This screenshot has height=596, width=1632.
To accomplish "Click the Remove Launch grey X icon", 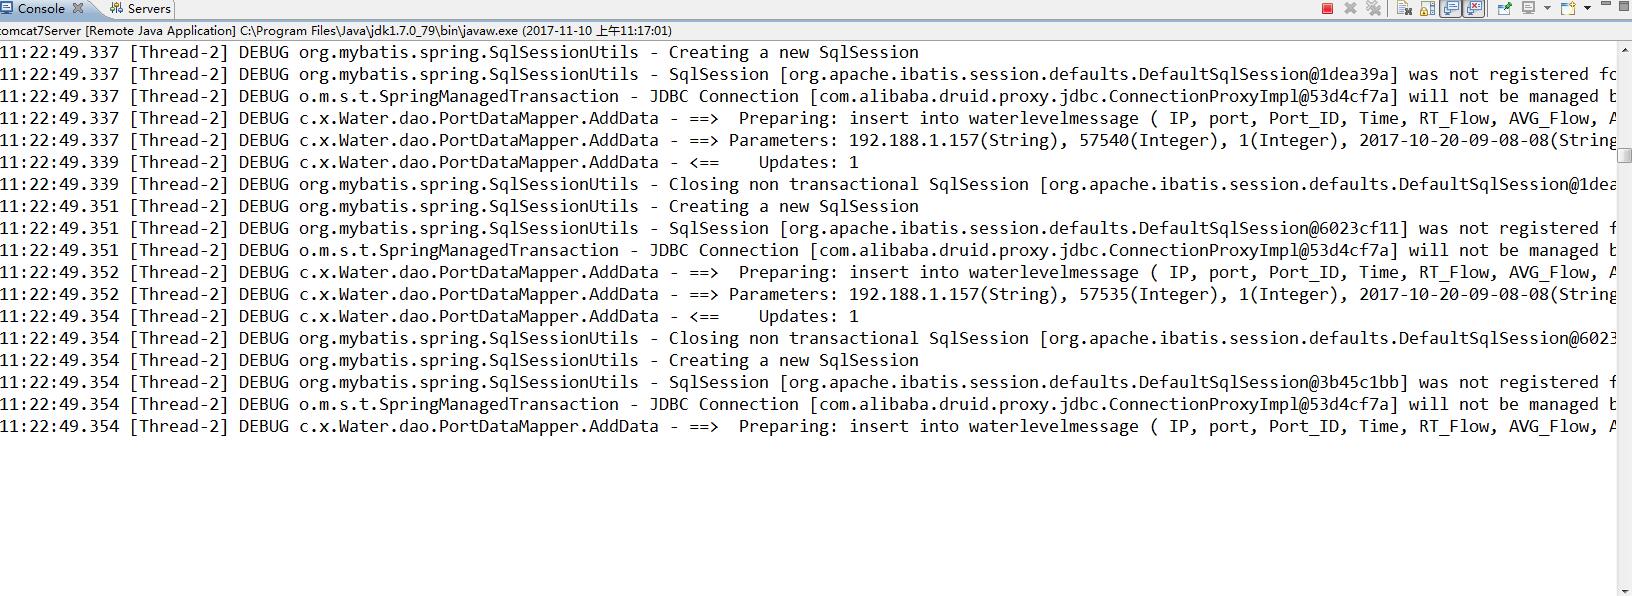I will [1350, 8].
